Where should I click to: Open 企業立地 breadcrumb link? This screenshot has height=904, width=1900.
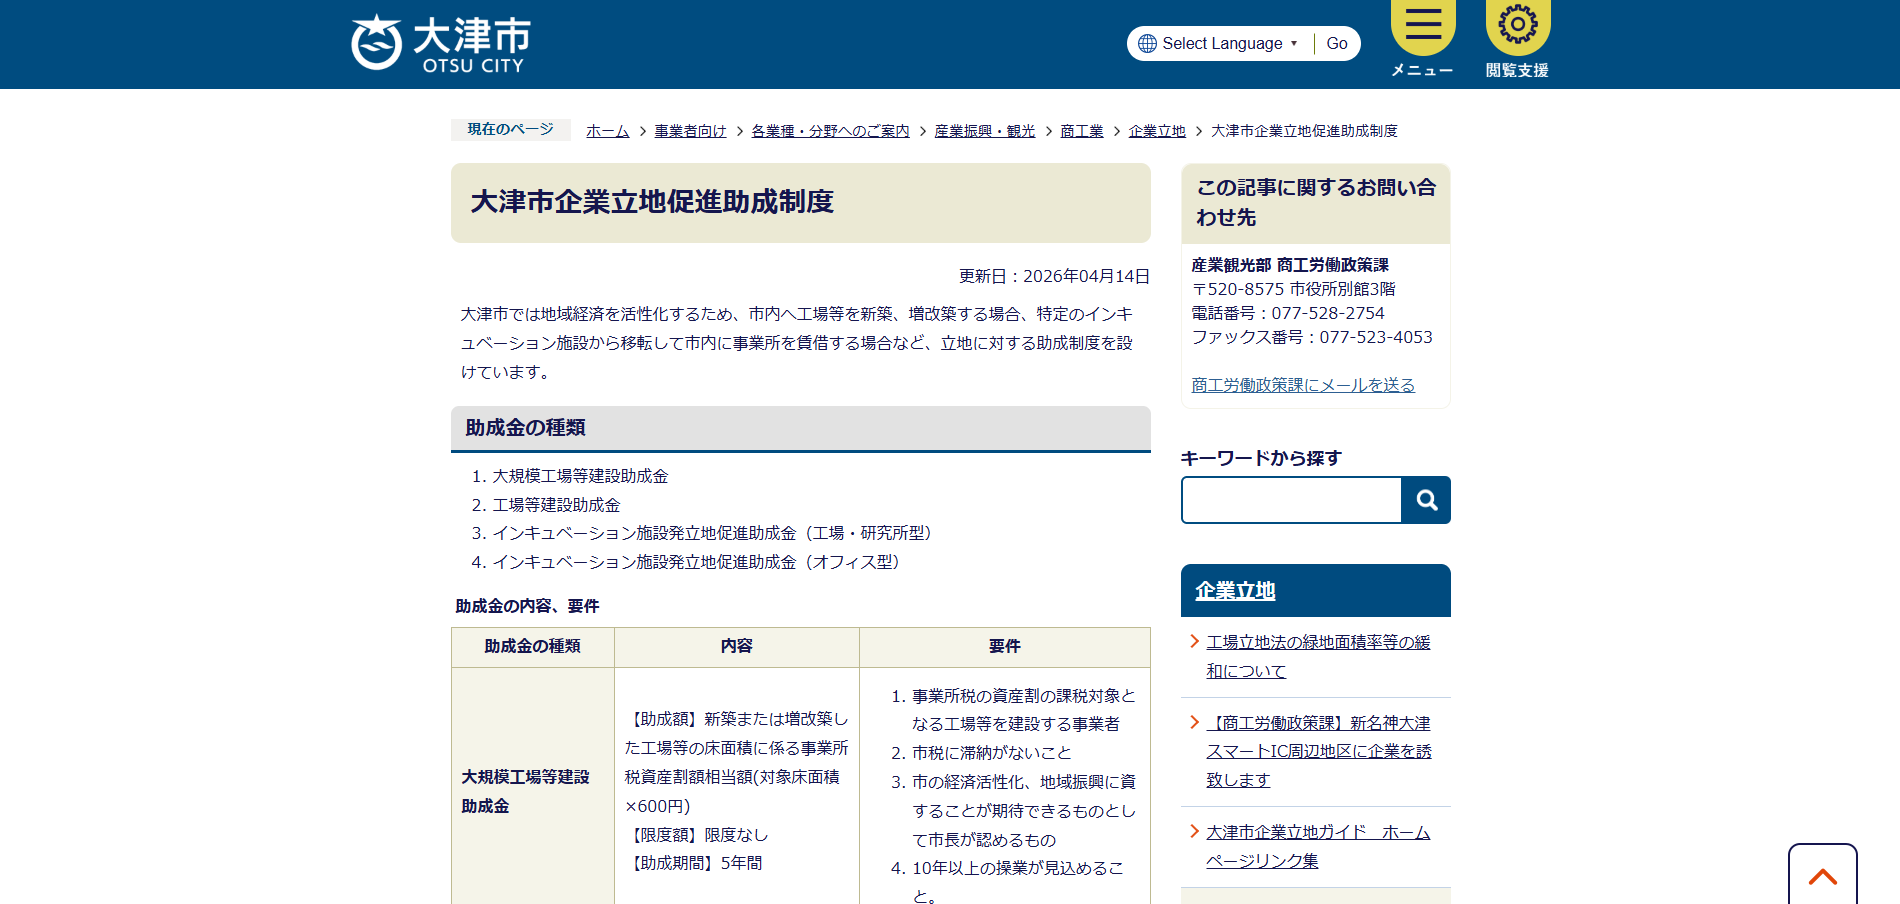[x=1157, y=131]
